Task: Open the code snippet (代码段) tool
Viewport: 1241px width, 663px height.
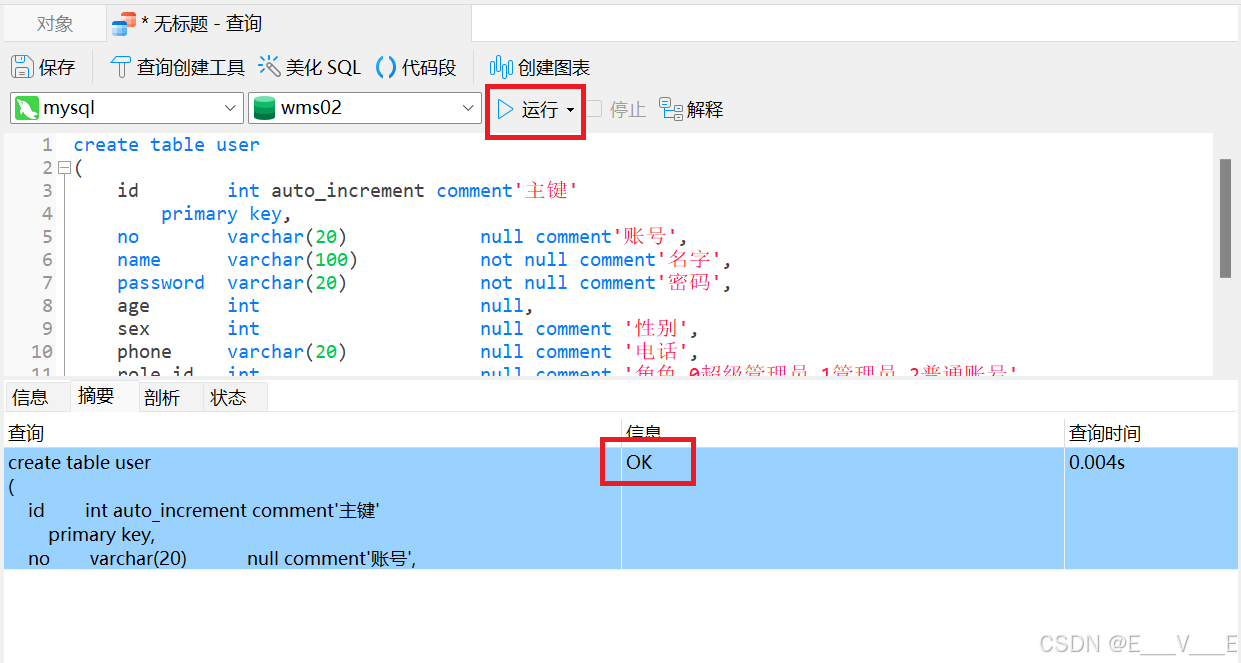Action: (416, 67)
